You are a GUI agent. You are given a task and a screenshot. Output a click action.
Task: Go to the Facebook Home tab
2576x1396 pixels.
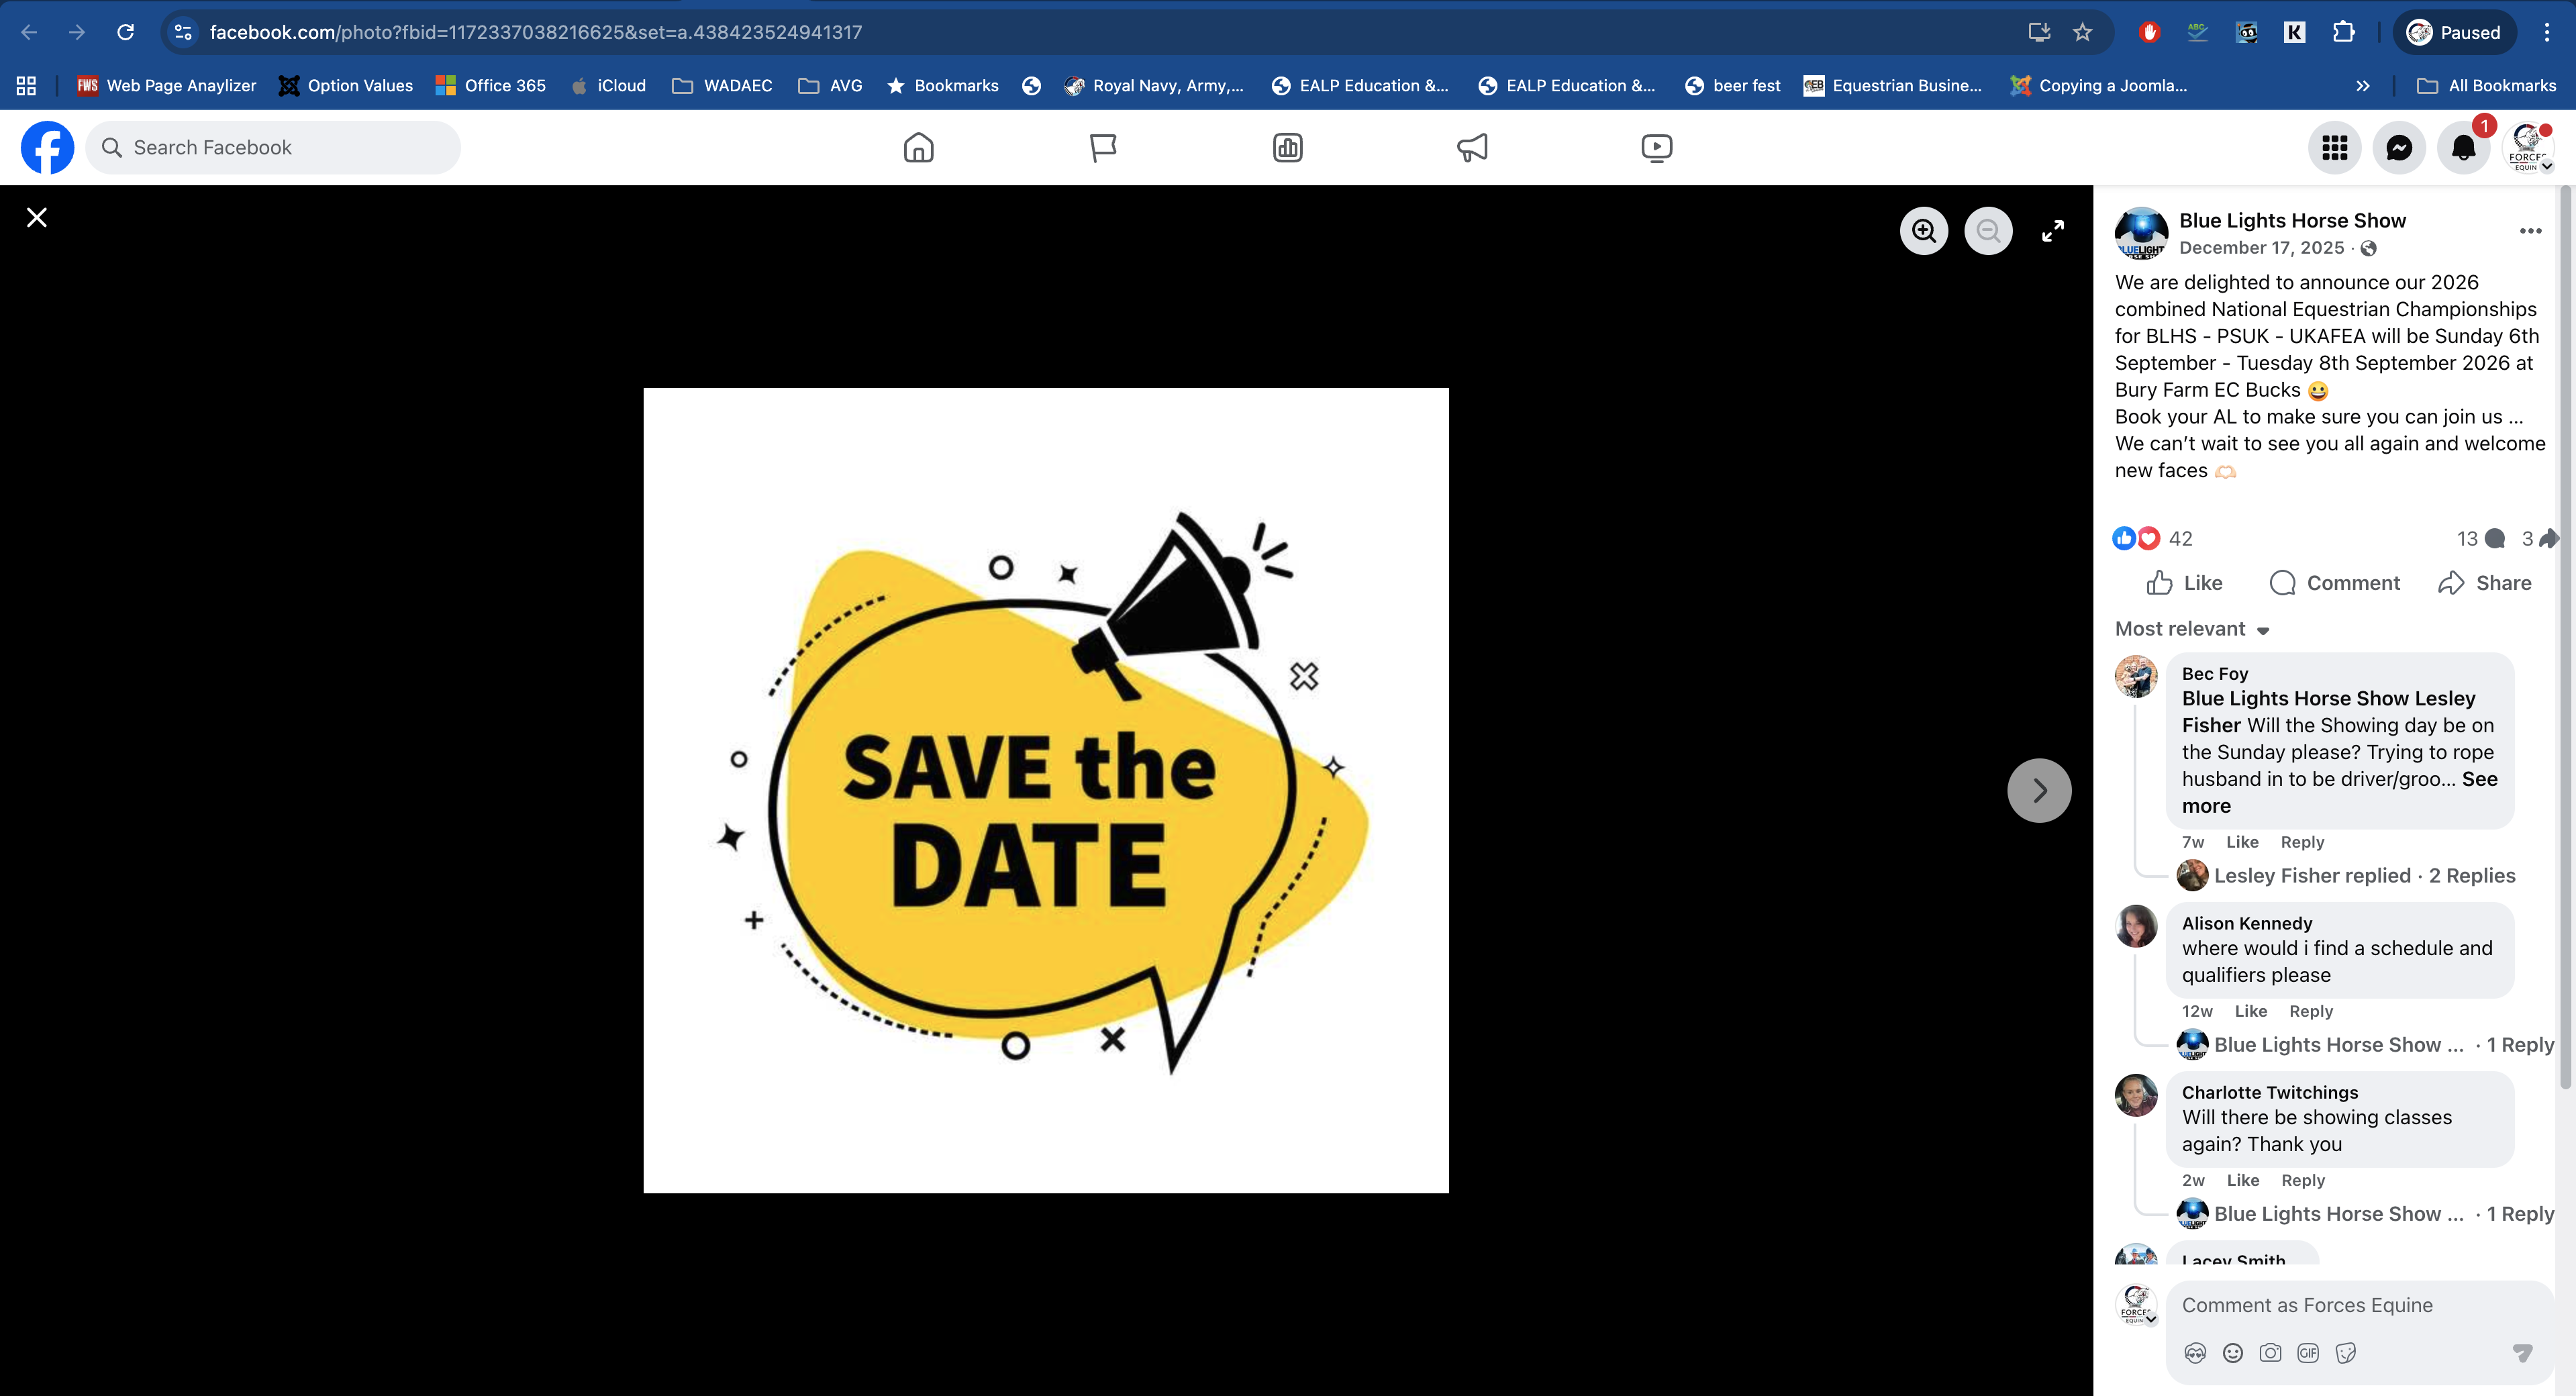(x=918, y=148)
